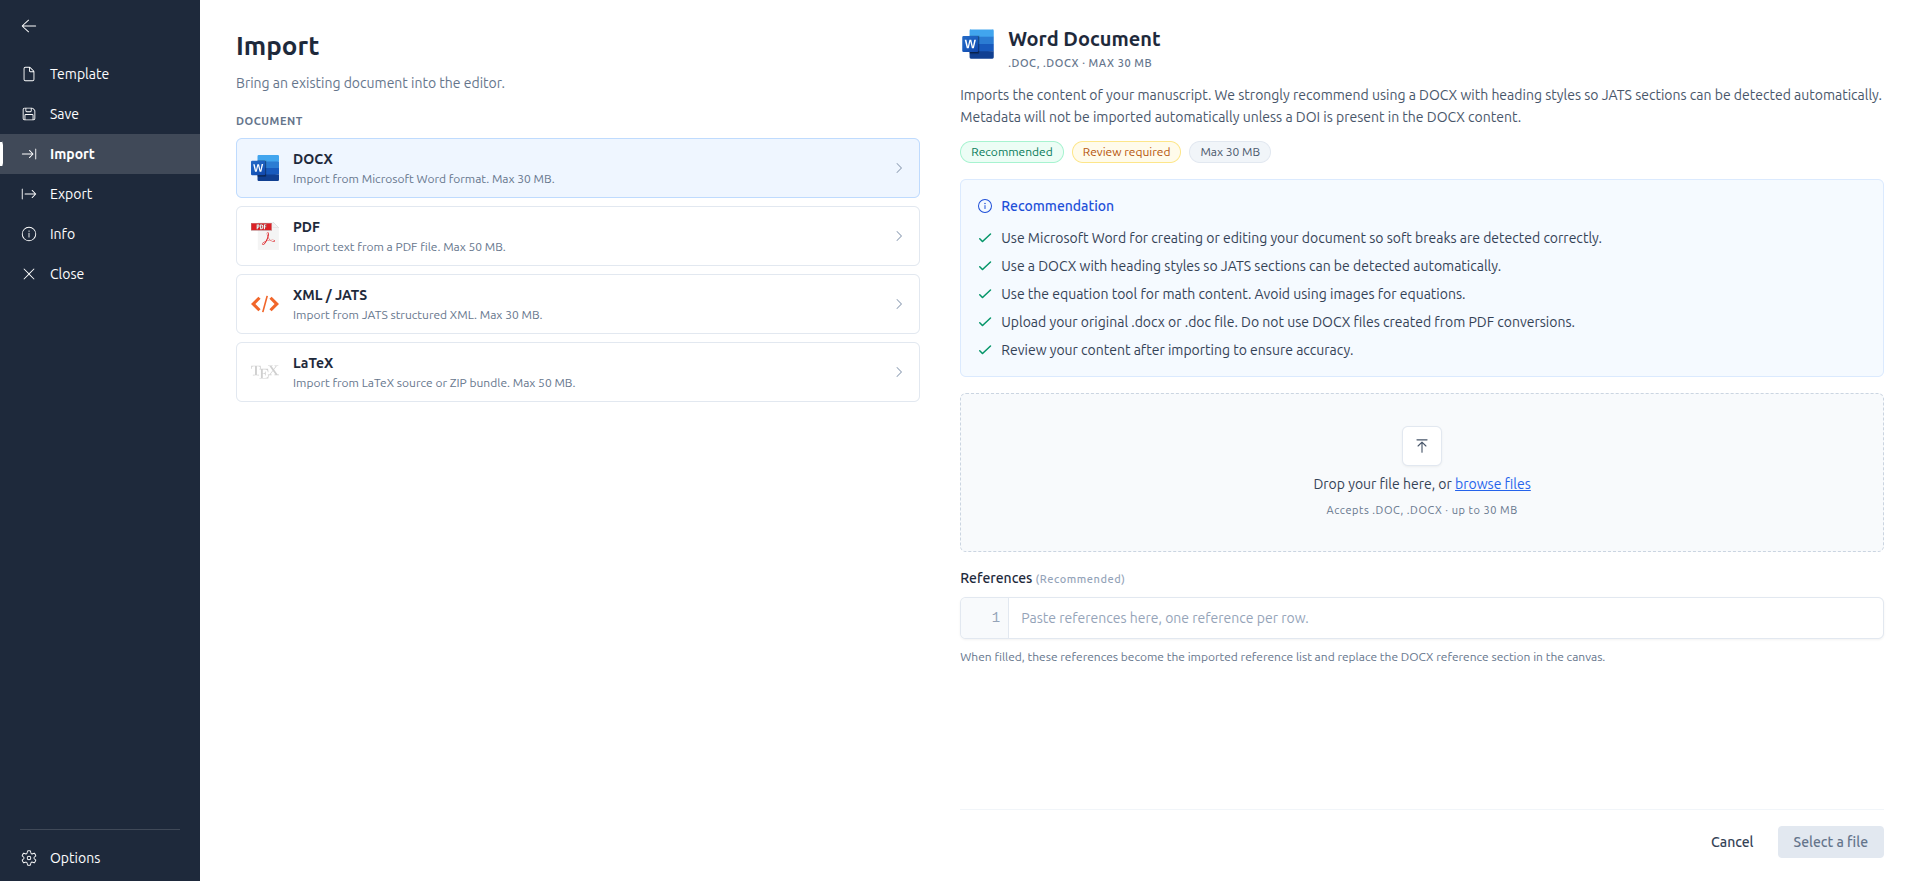Open the browse files link
The width and height of the screenshot is (1917, 881).
pos(1492,484)
